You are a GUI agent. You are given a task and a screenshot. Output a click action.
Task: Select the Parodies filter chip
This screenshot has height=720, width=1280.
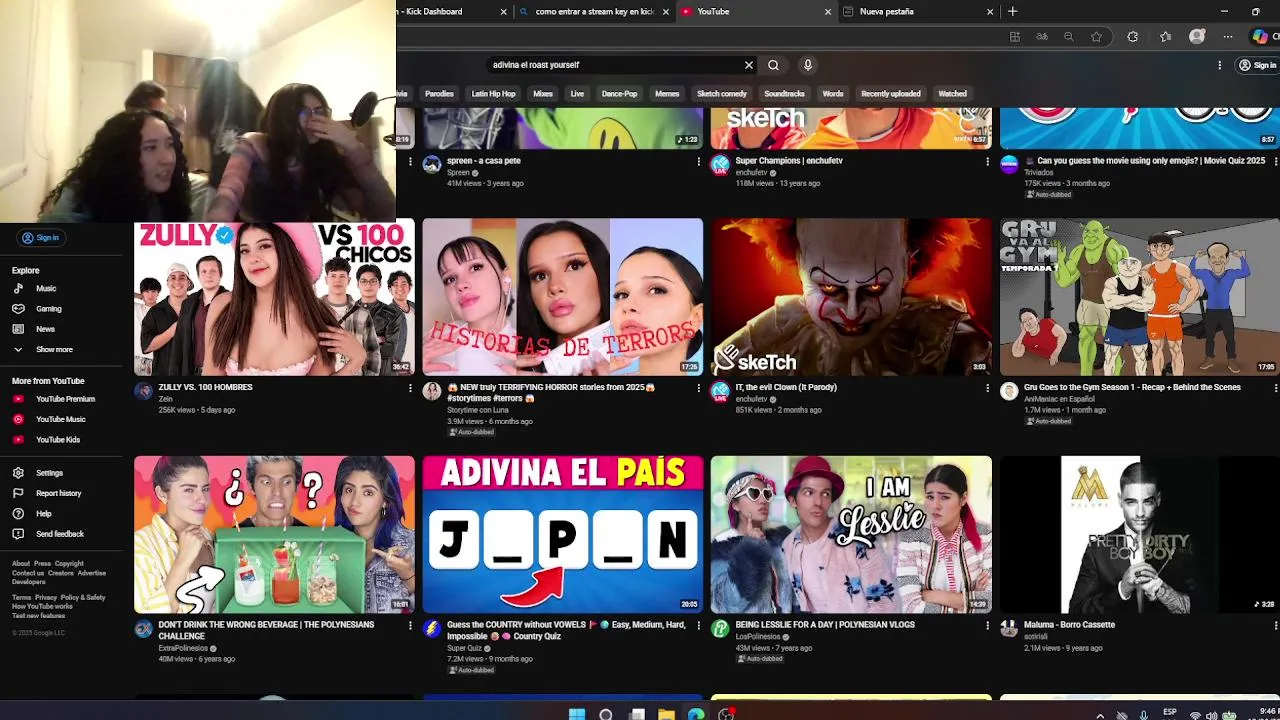pyautogui.click(x=439, y=94)
